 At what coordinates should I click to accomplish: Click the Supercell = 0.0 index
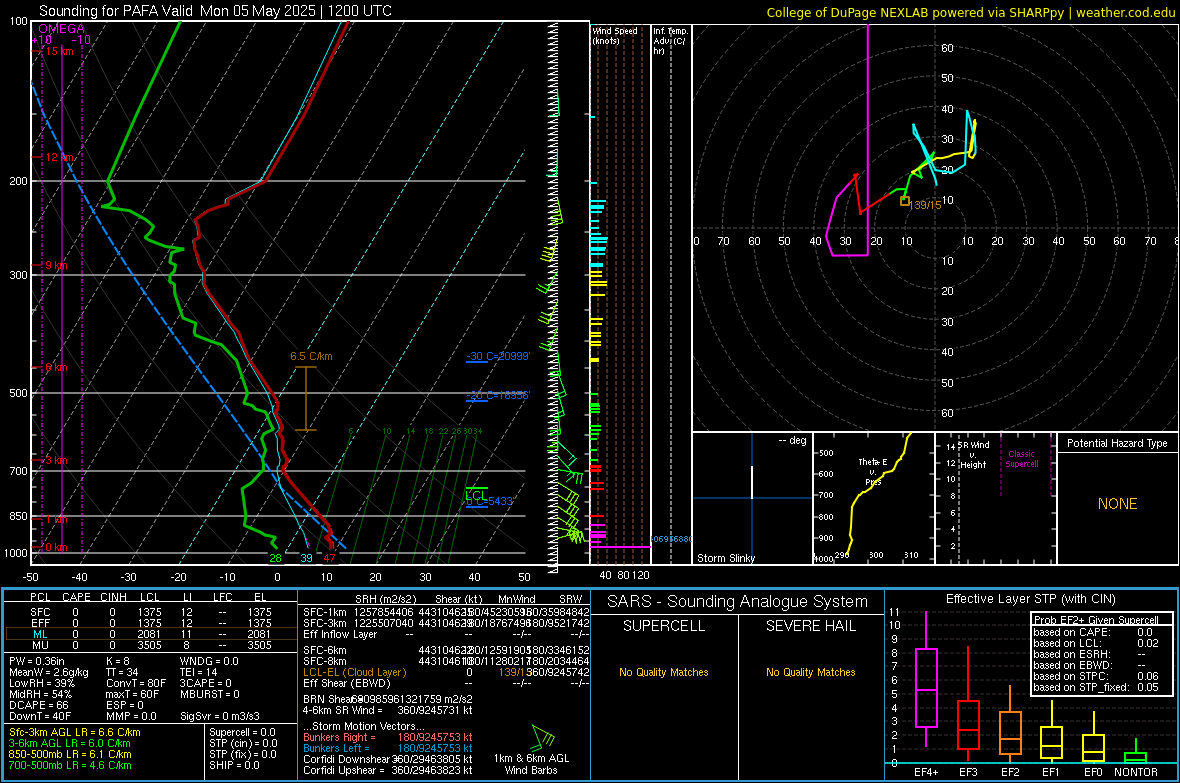pos(242,732)
